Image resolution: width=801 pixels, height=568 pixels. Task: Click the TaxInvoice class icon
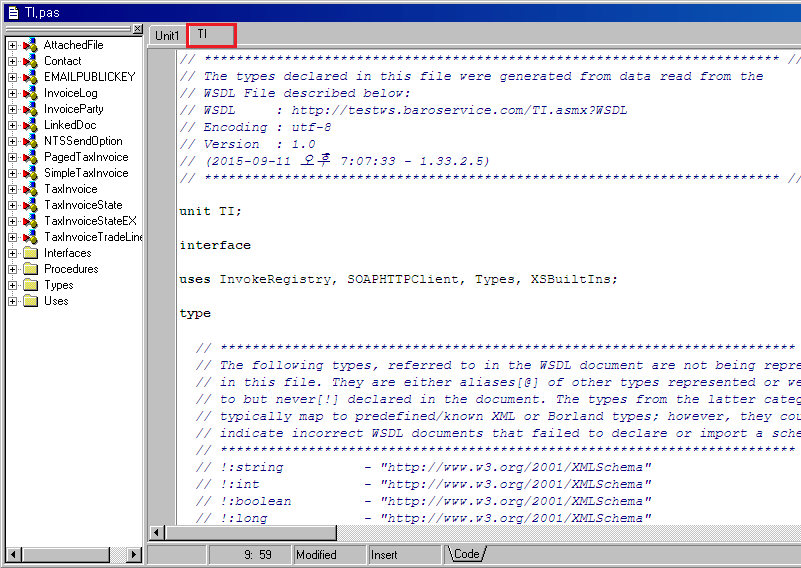tap(31, 189)
